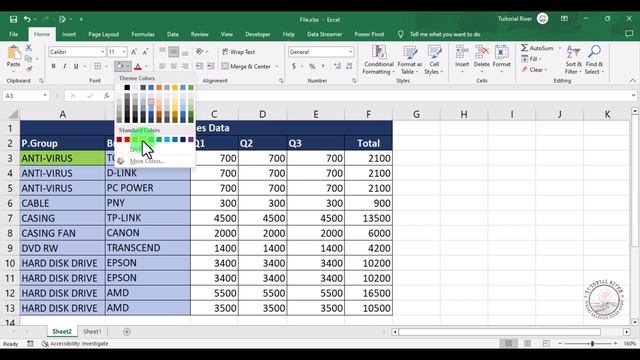Image resolution: width=640 pixels, height=360 pixels.
Task: Switch to the Formulas ribbon tab
Action: pos(143,34)
